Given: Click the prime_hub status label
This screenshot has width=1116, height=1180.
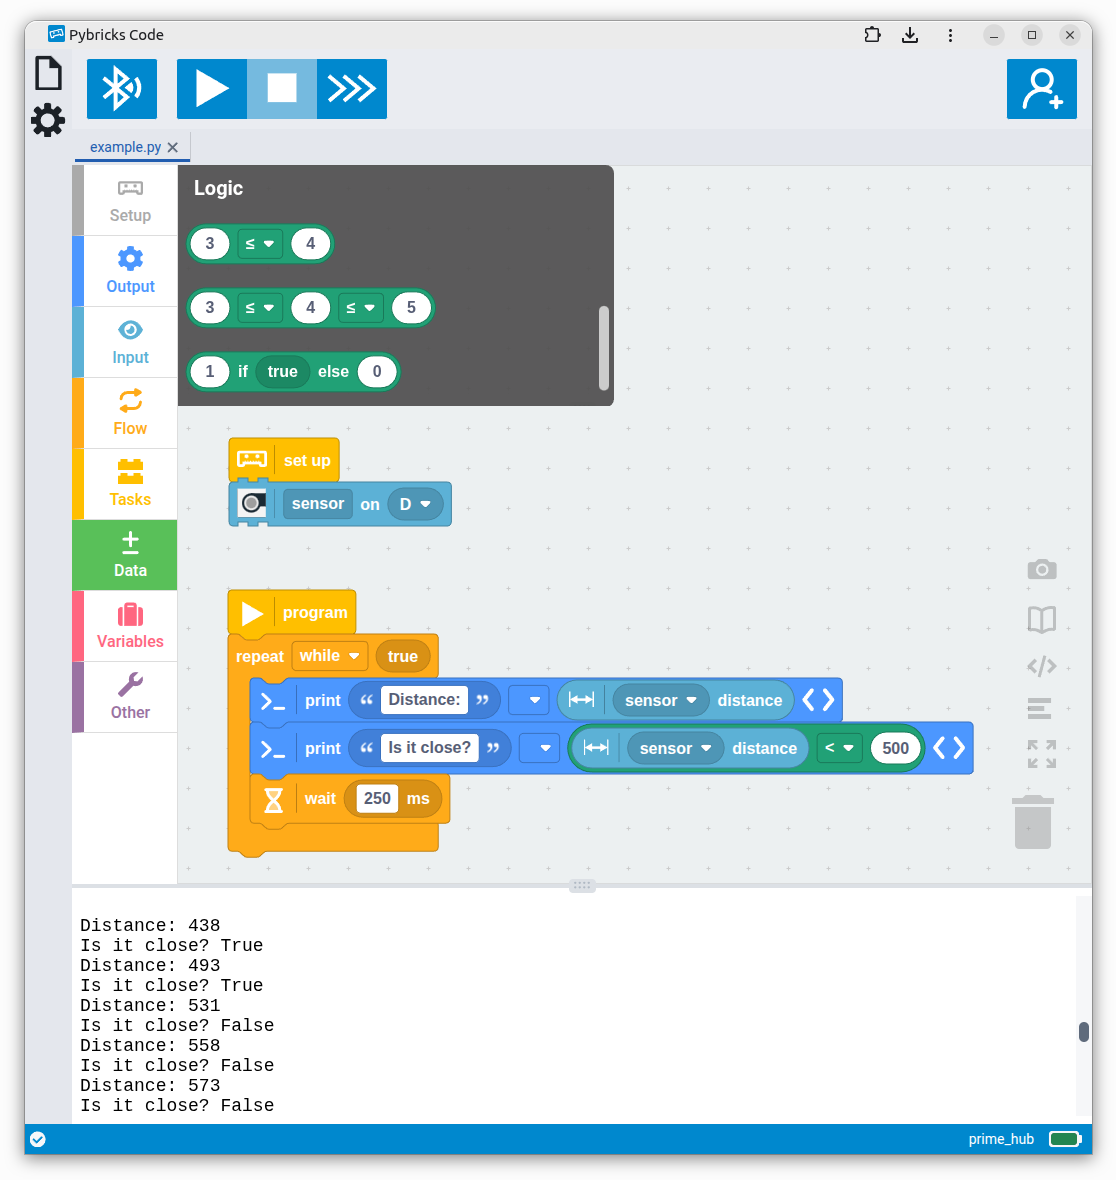Looking at the screenshot, I should point(1001,1139).
